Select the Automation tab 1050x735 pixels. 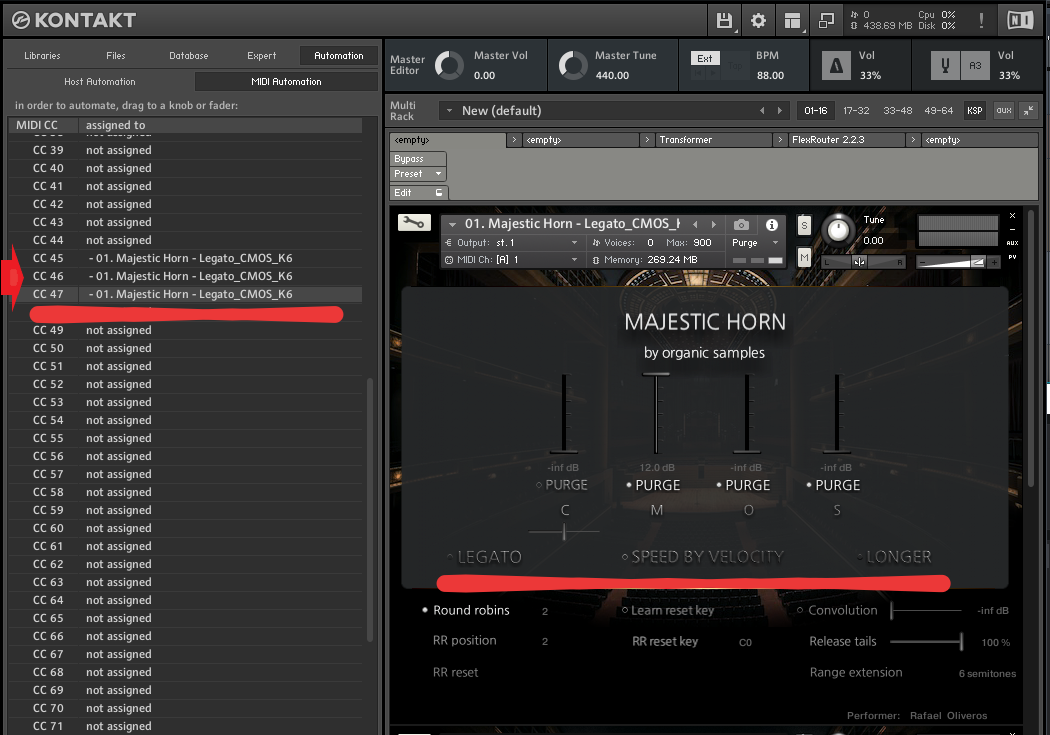pos(339,56)
